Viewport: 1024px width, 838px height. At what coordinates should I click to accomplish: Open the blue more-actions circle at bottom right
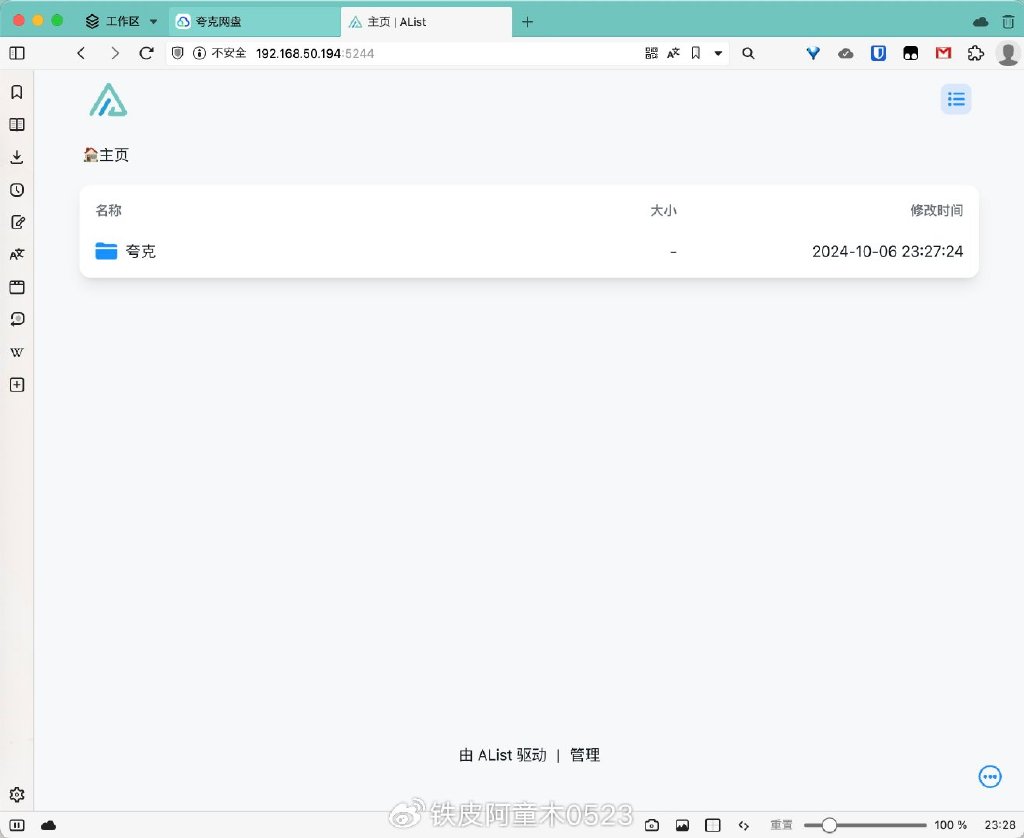coord(989,776)
